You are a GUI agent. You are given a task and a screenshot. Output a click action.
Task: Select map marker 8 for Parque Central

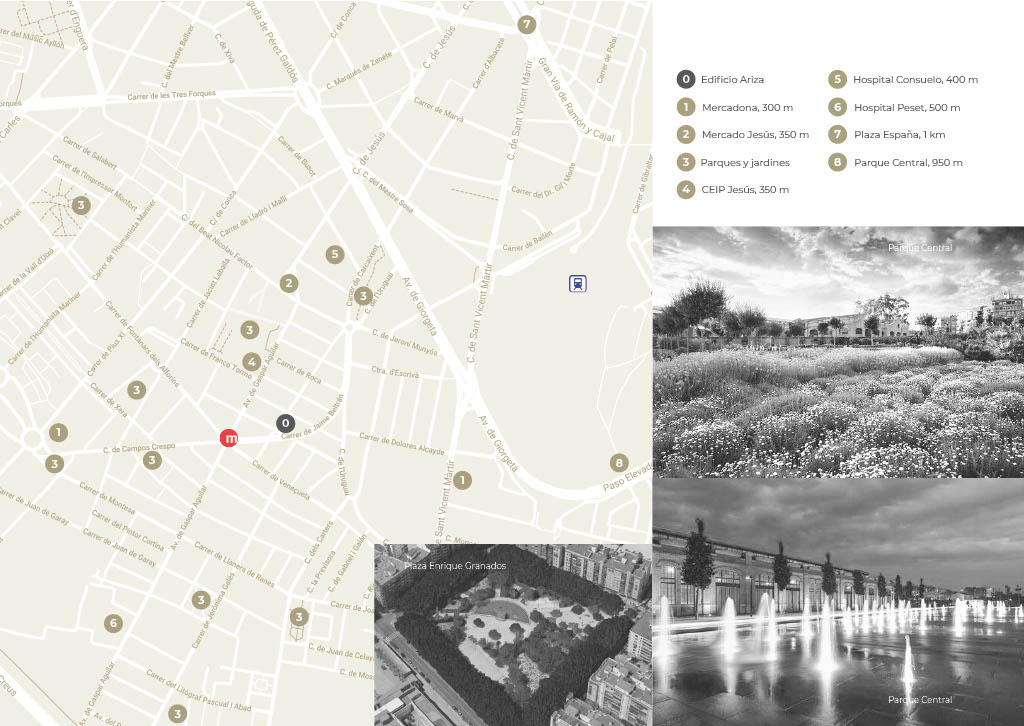point(620,463)
